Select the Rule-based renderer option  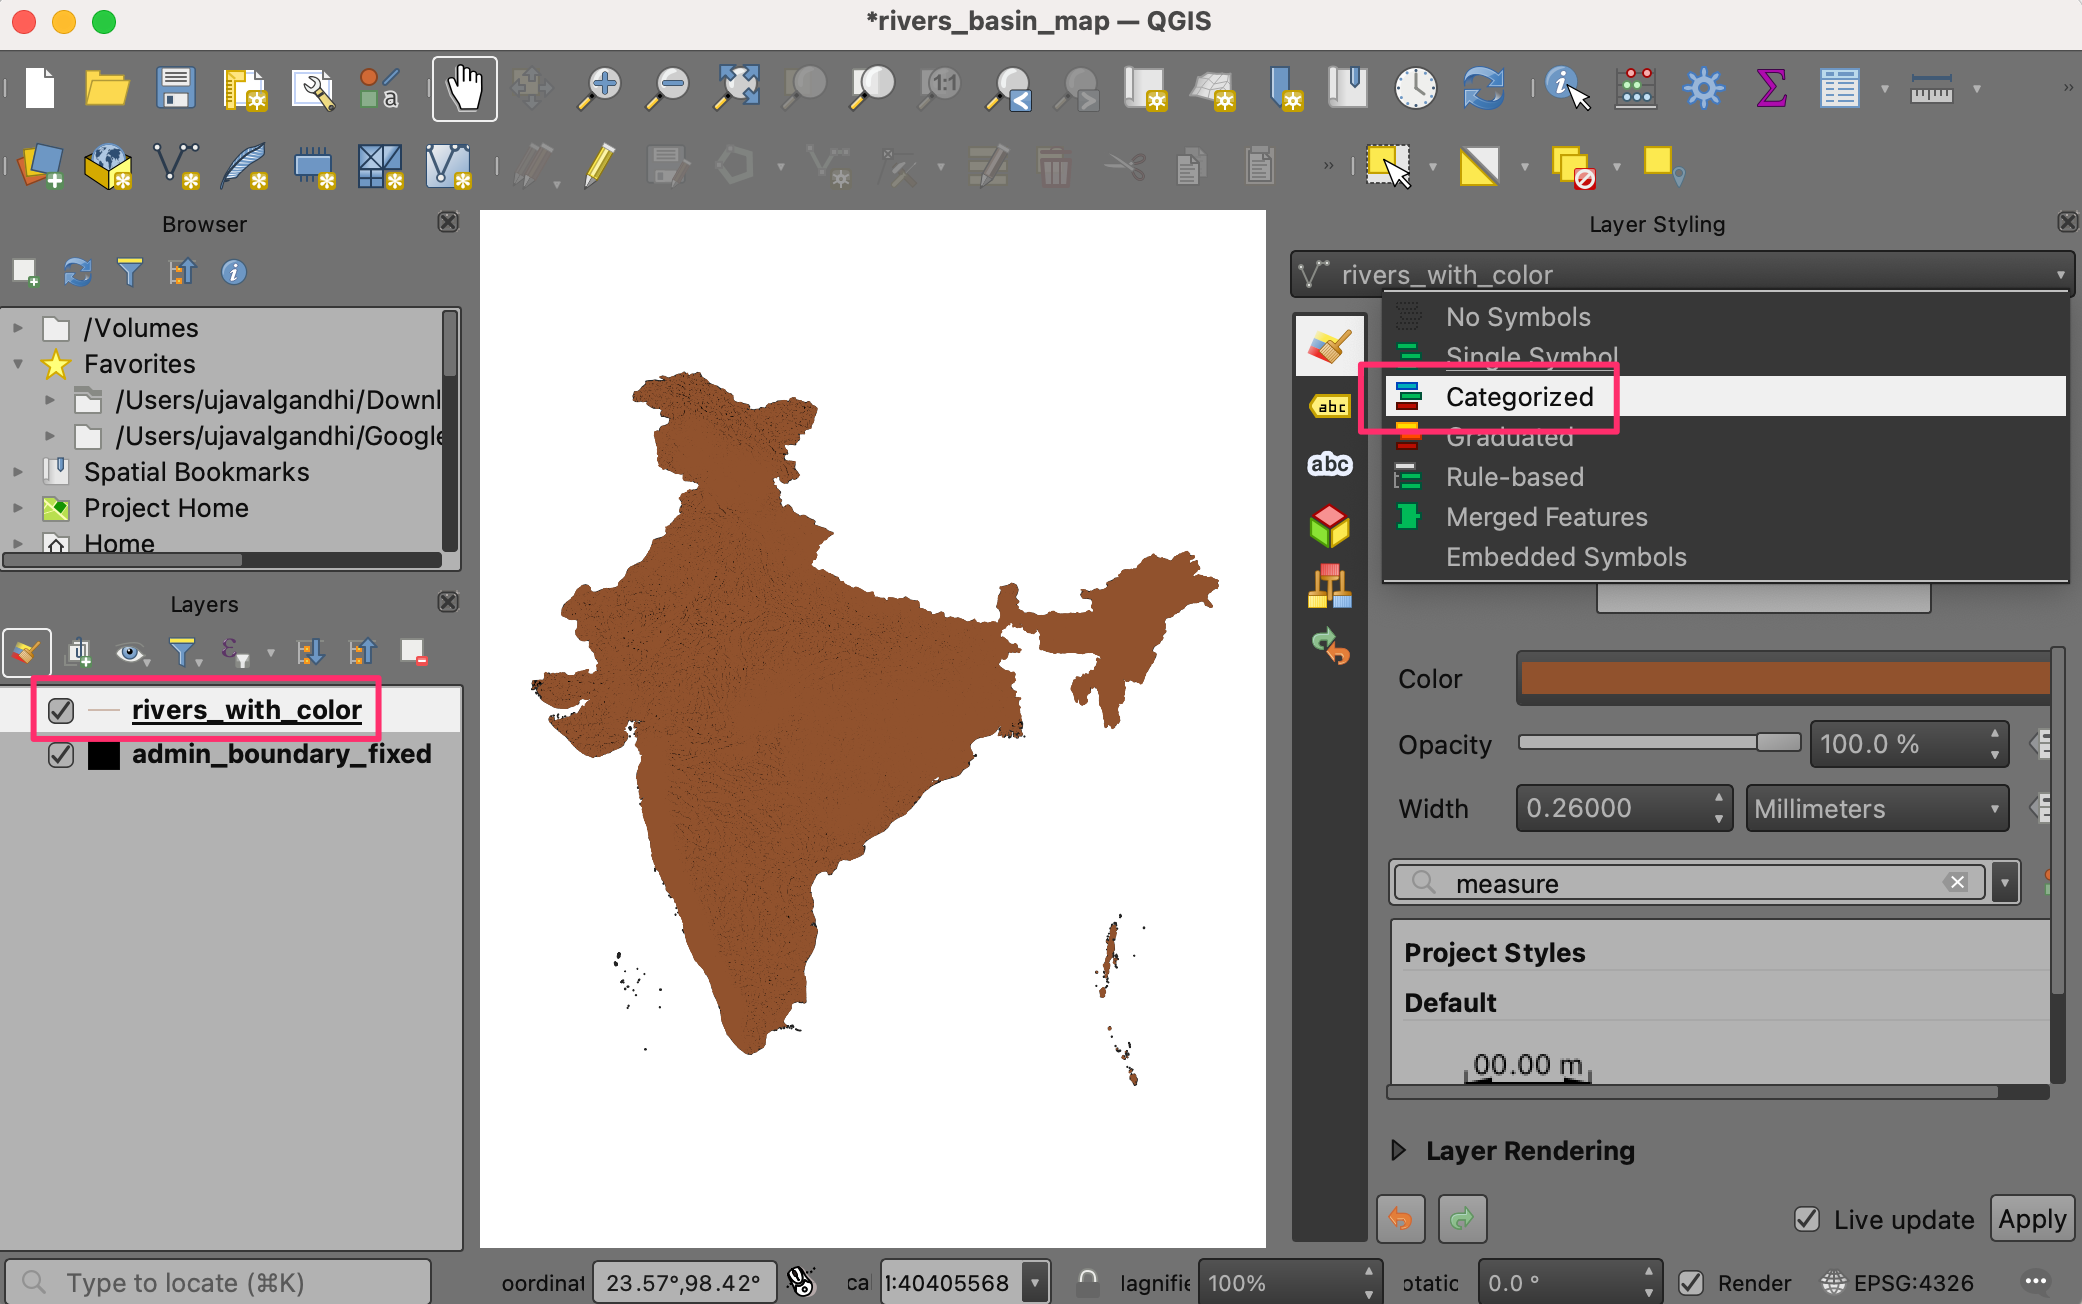[1514, 477]
